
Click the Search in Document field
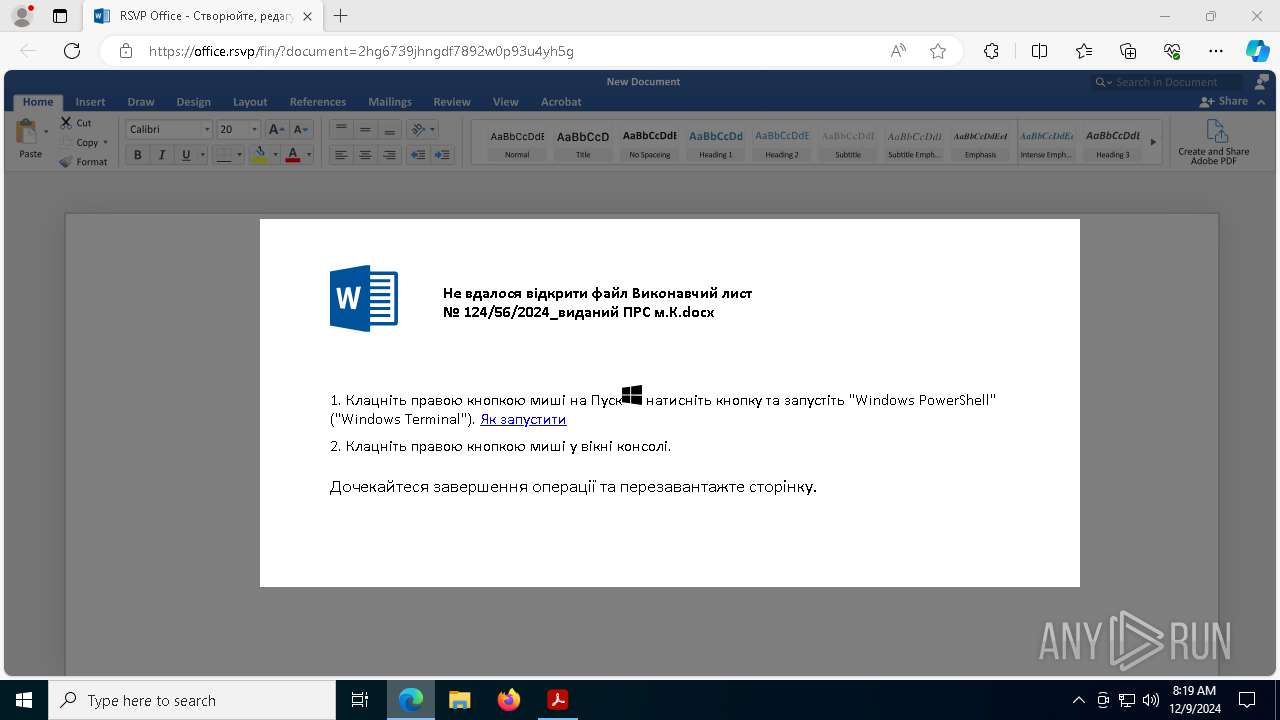(1168, 82)
